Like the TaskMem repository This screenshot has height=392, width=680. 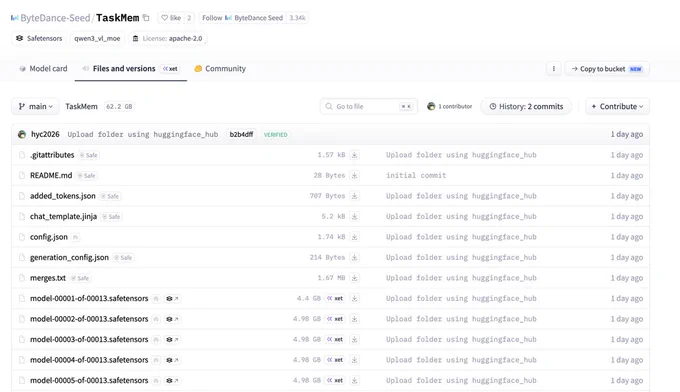tap(171, 18)
